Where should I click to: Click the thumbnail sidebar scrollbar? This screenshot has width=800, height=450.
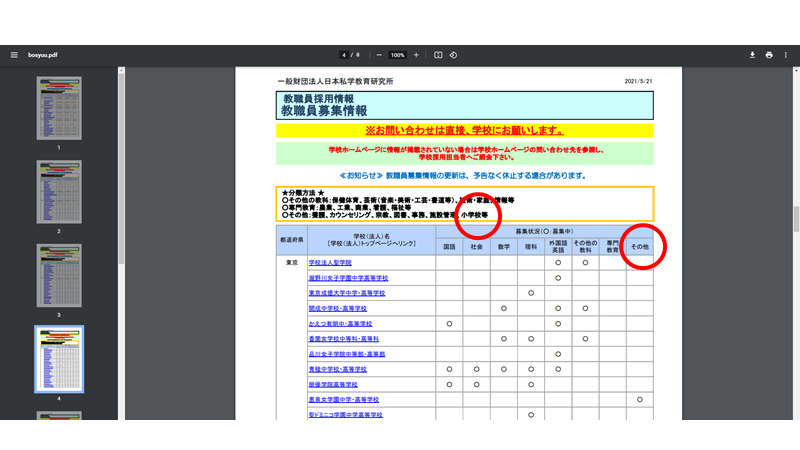[x=121, y=168]
